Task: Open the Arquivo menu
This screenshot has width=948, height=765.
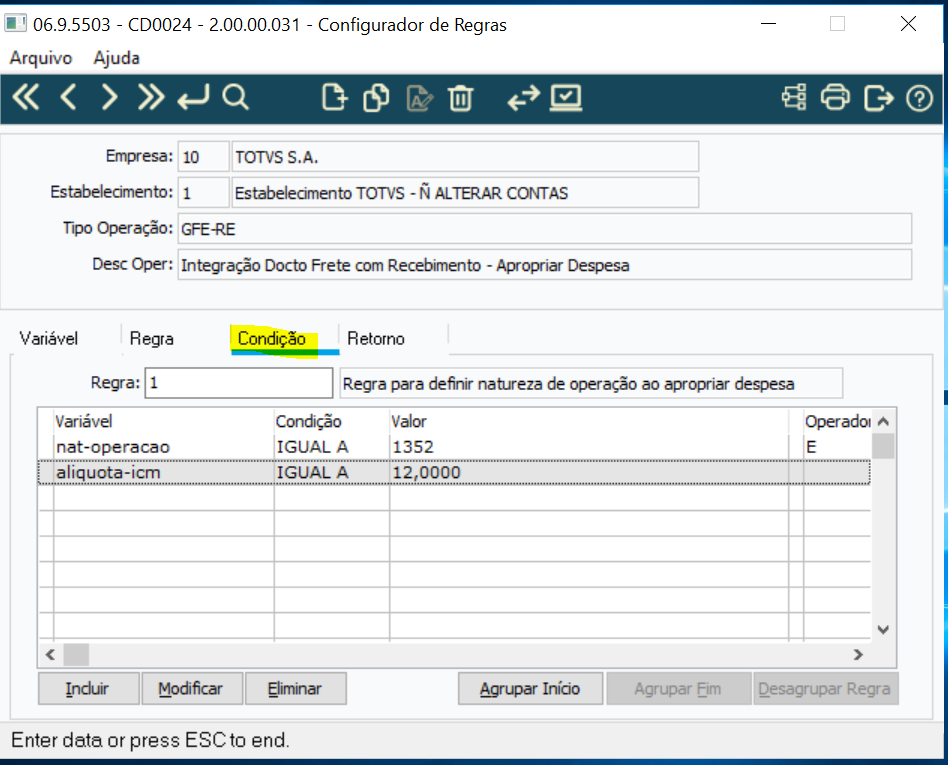Action: [x=39, y=58]
